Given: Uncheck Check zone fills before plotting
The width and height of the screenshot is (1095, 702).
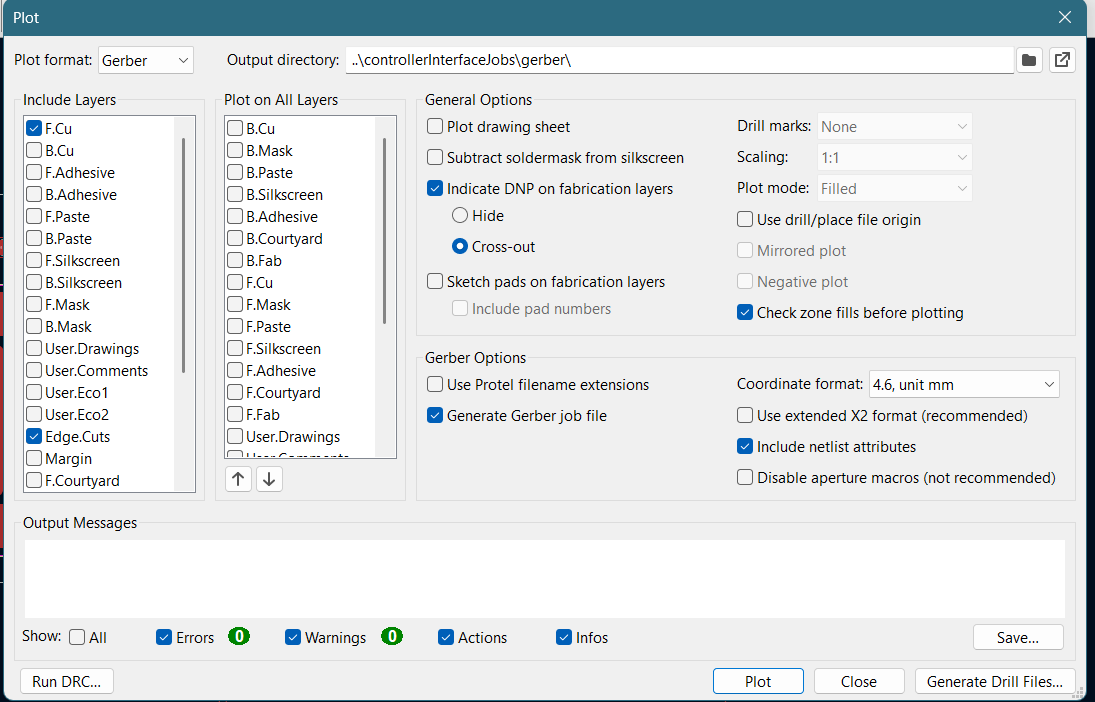Looking at the screenshot, I should coord(745,312).
